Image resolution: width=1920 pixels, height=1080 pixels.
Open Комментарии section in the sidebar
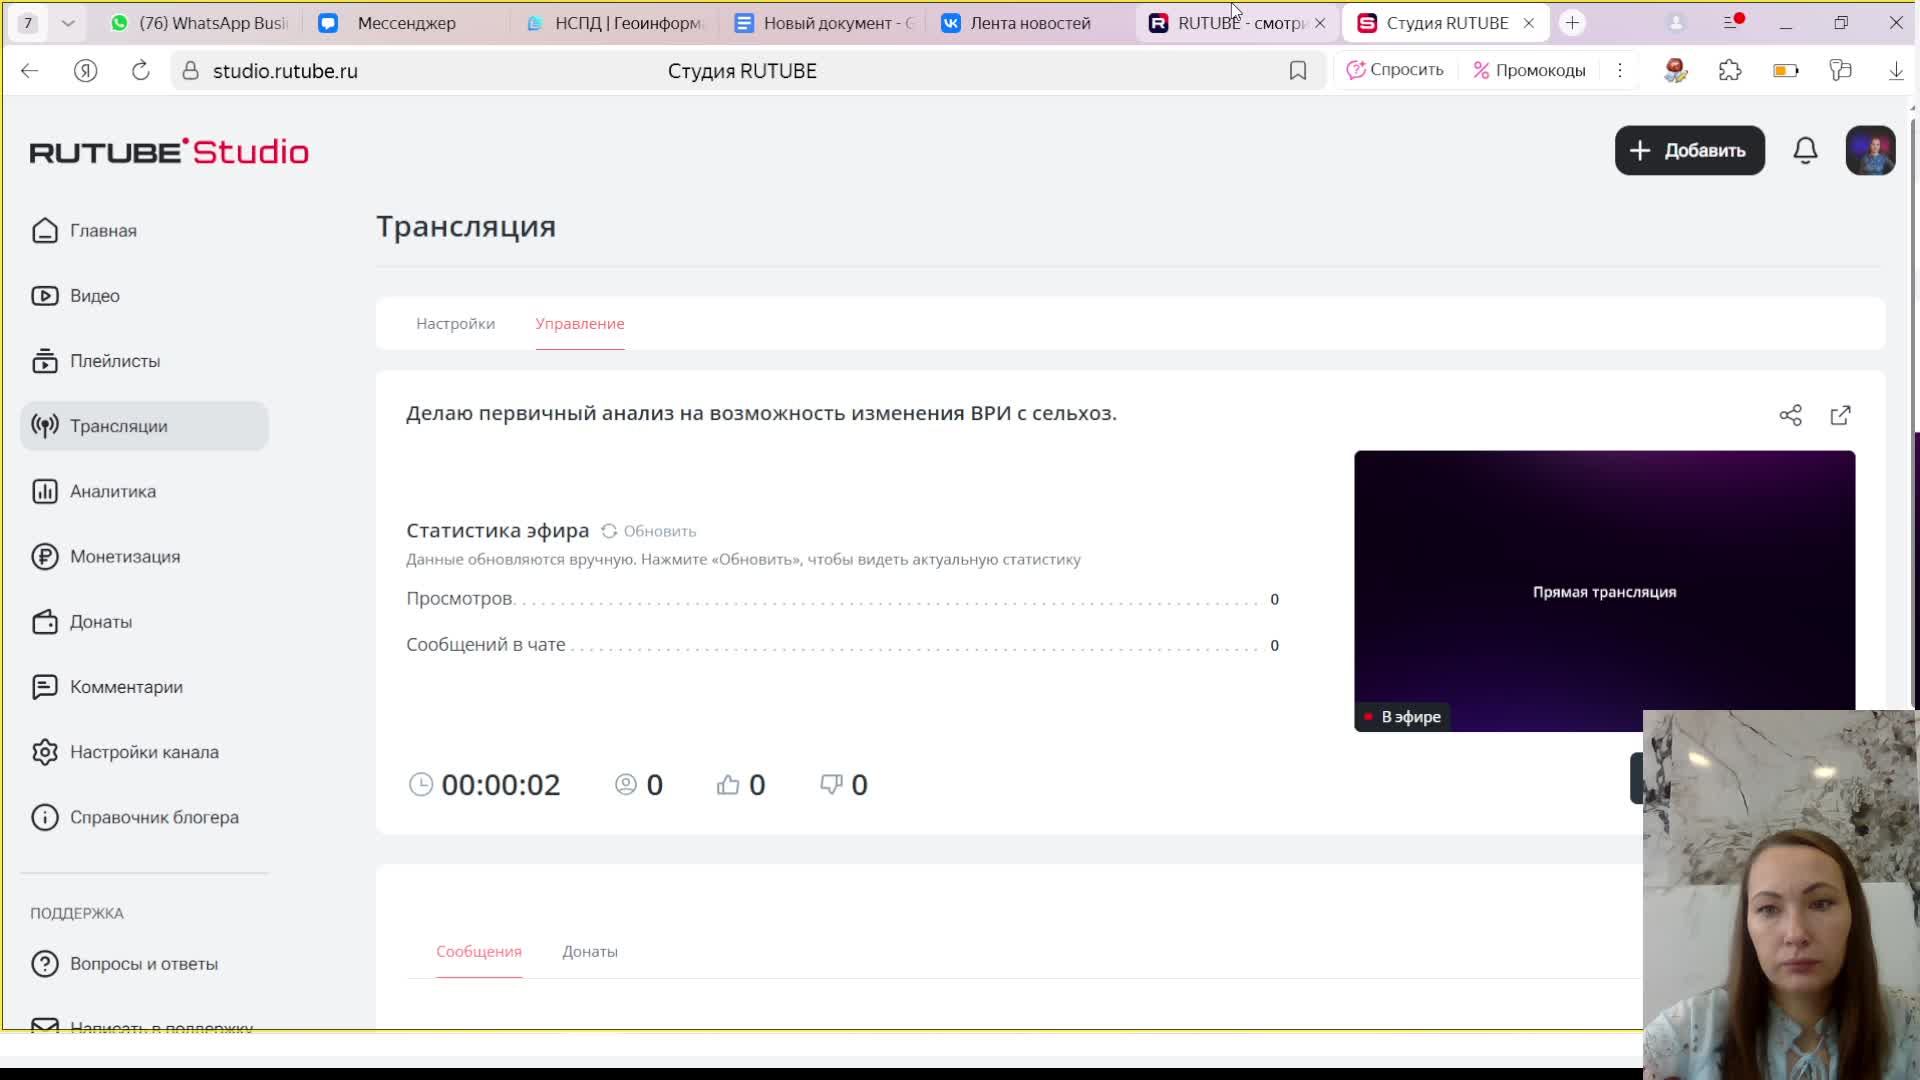point(126,687)
